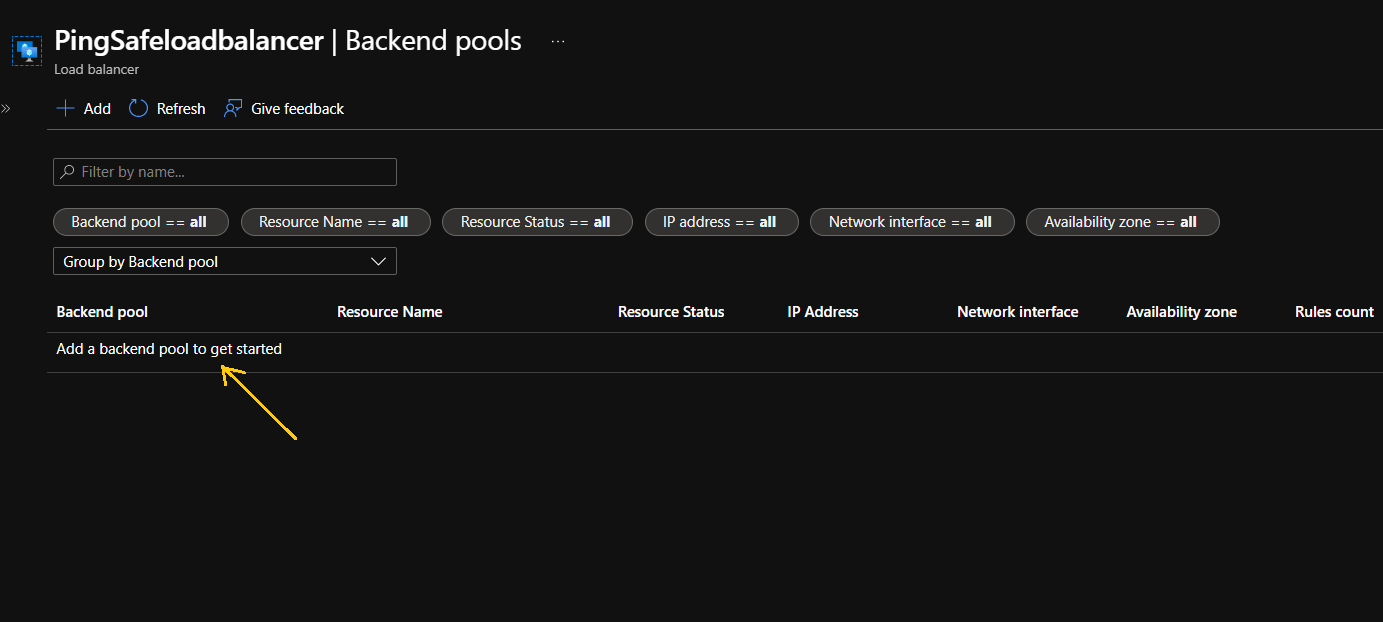Image resolution: width=1383 pixels, height=622 pixels.
Task: Sort by Backend pool column header
Action: click(102, 312)
